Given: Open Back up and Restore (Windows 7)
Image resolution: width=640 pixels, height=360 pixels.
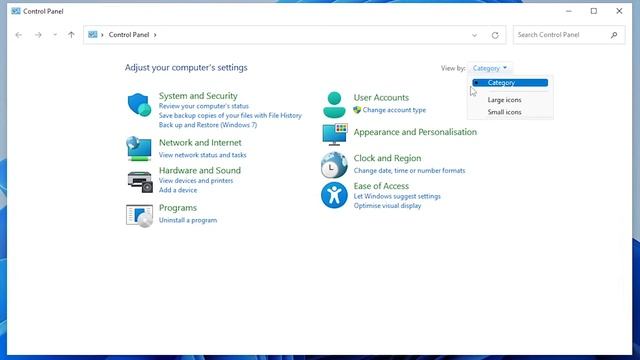Looking at the screenshot, I should (x=208, y=125).
